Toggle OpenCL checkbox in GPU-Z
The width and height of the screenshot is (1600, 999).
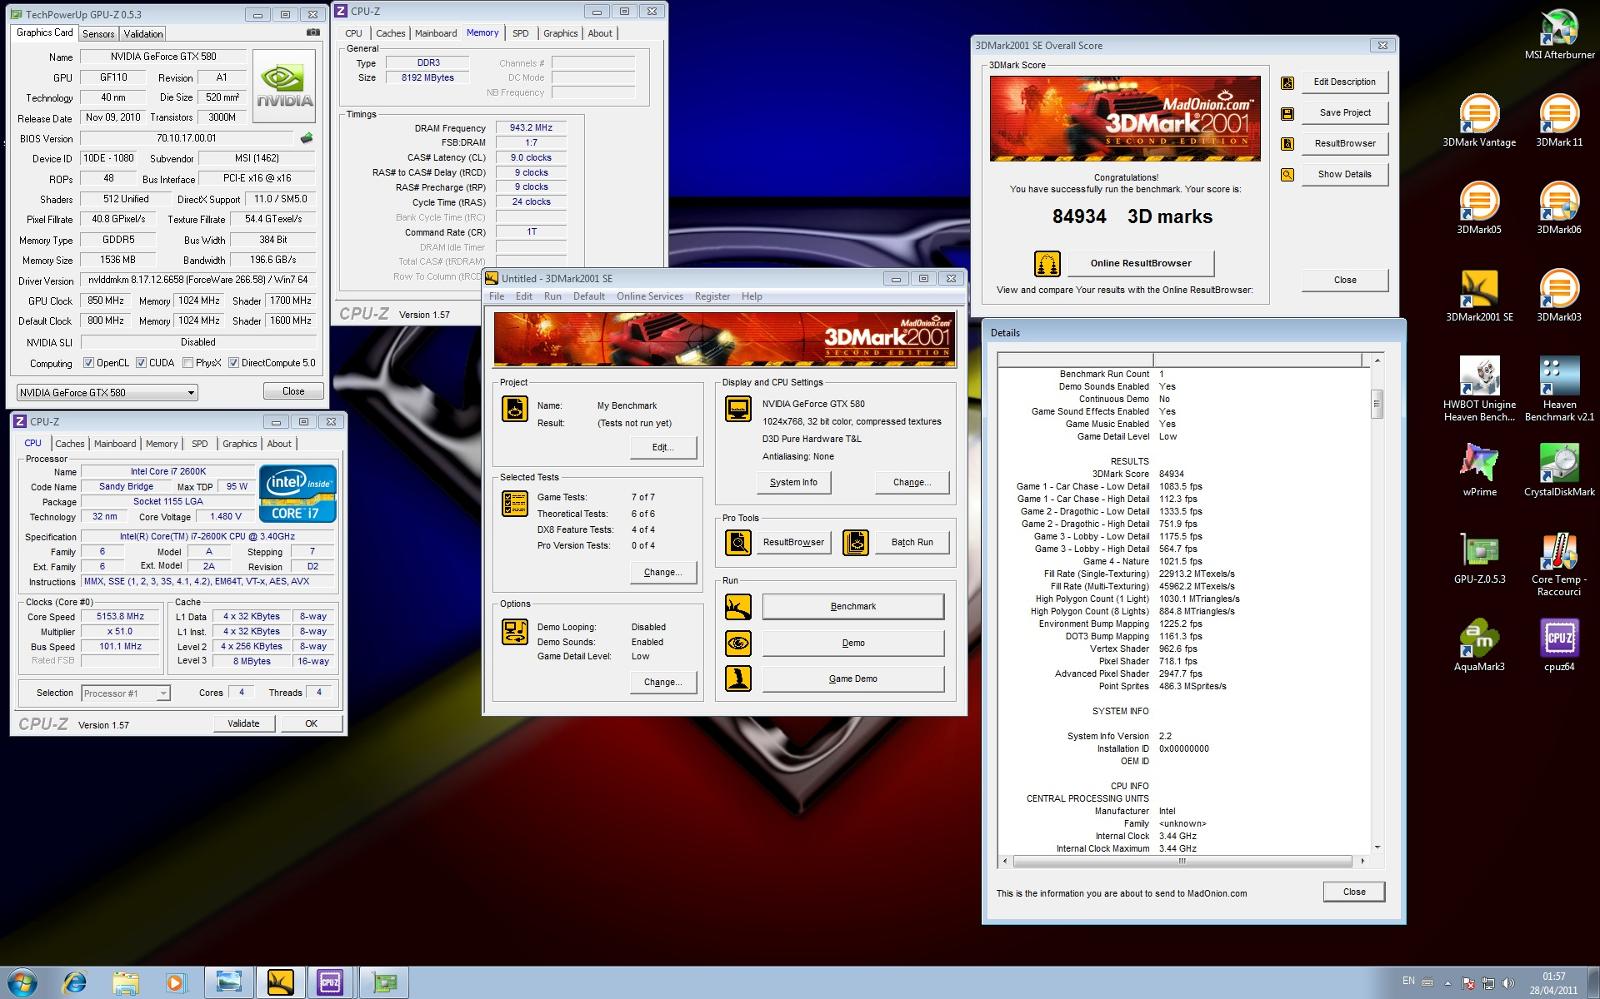click(88, 363)
